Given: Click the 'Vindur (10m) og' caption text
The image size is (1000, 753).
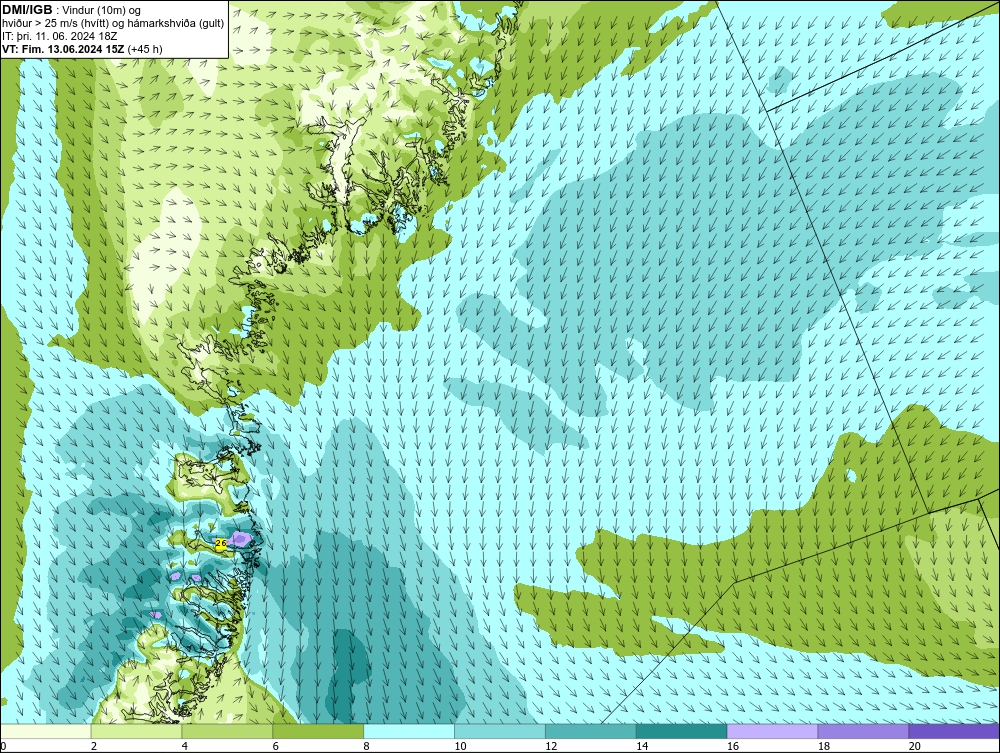Looking at the screenshot, I should 103,10.
